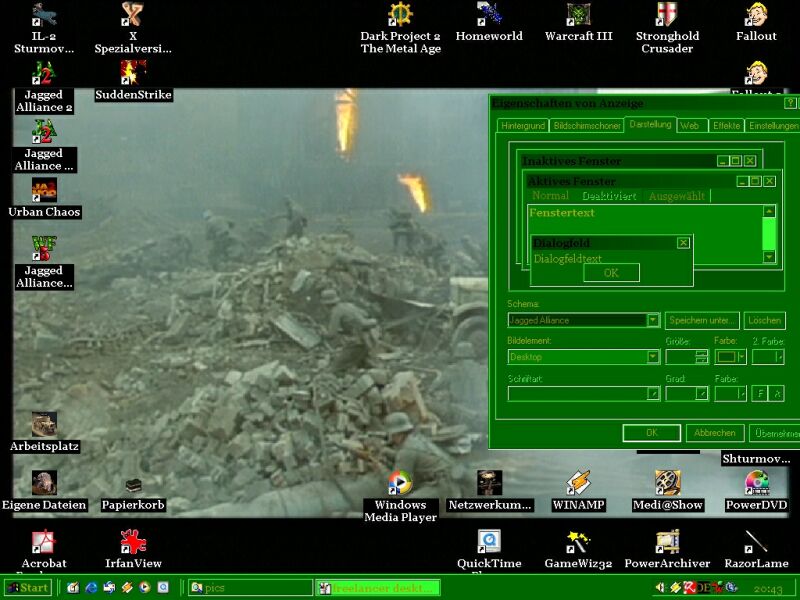The height and width of the screenshot is (600, 800).
Task: Open the Start menu
Action: 28,588
